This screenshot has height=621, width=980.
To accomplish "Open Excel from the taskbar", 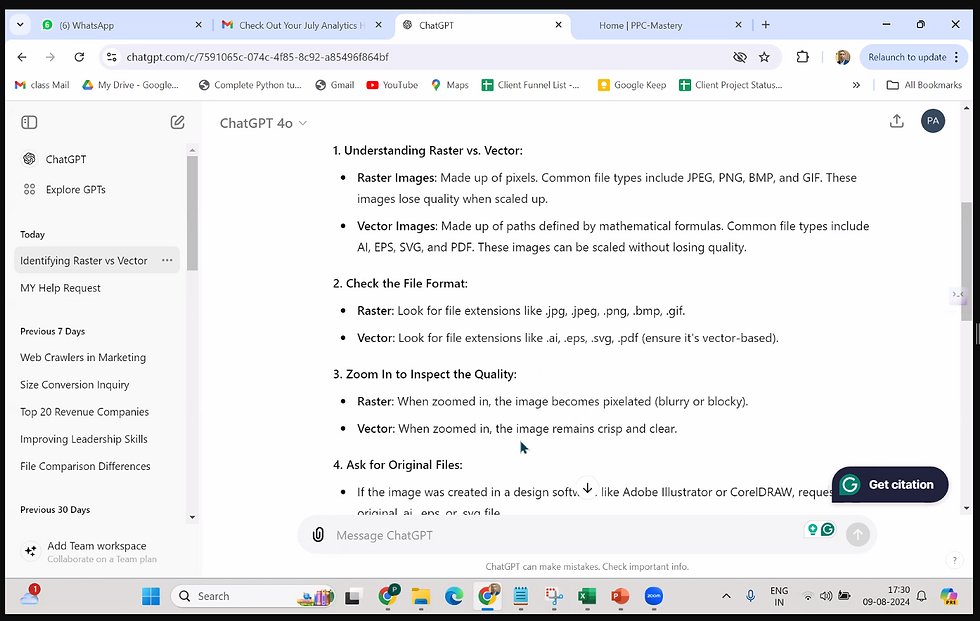I will click(586, 597).
